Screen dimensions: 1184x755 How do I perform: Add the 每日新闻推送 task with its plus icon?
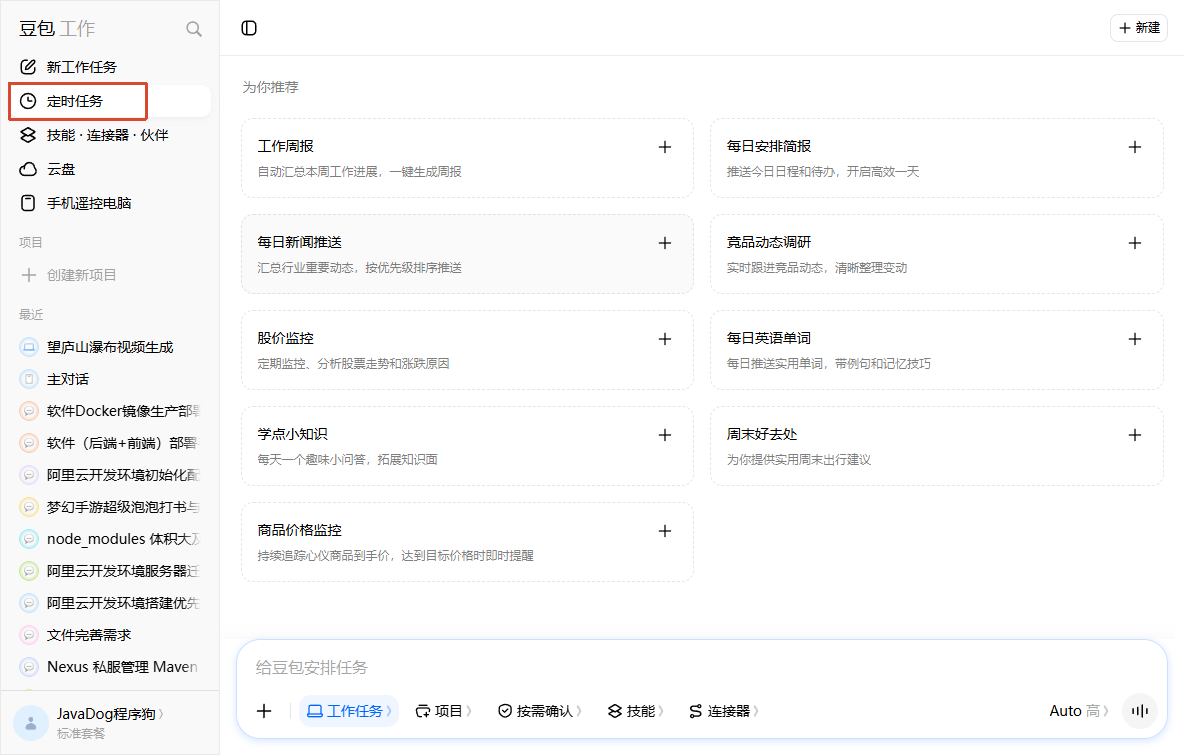[x=664, y=243]
